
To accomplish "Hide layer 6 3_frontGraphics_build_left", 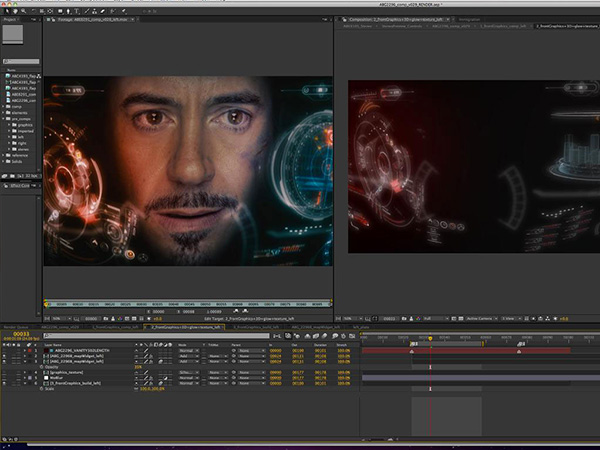I will coord(4,383).
